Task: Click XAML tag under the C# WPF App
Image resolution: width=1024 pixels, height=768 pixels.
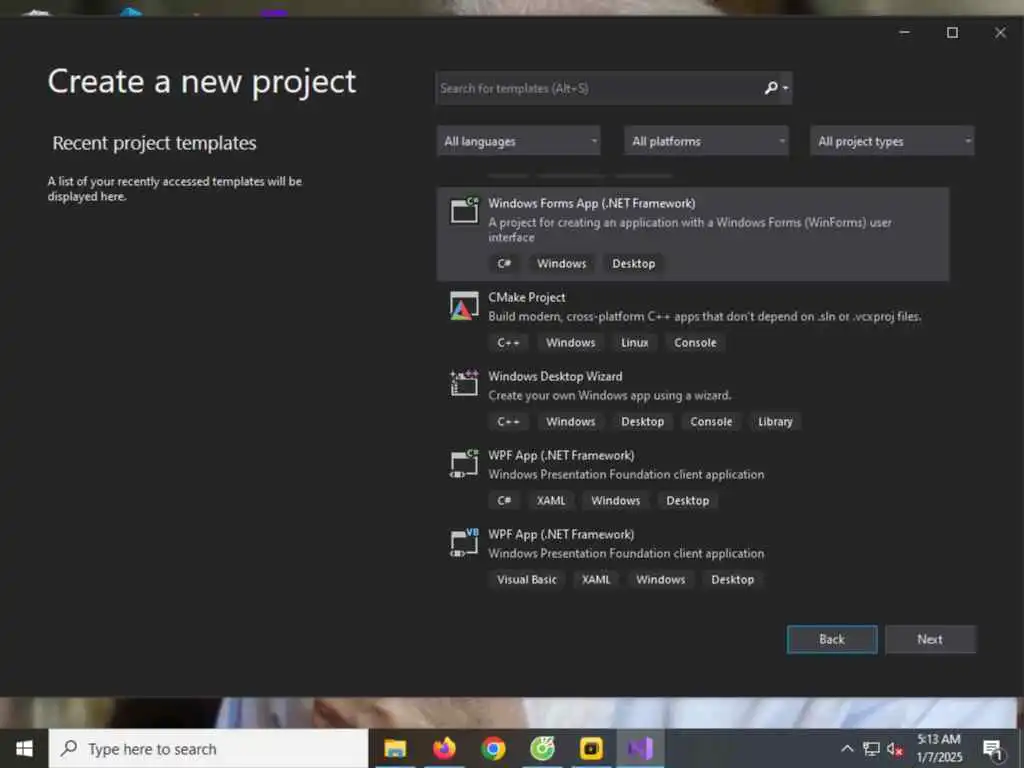Action: (551, 500)
